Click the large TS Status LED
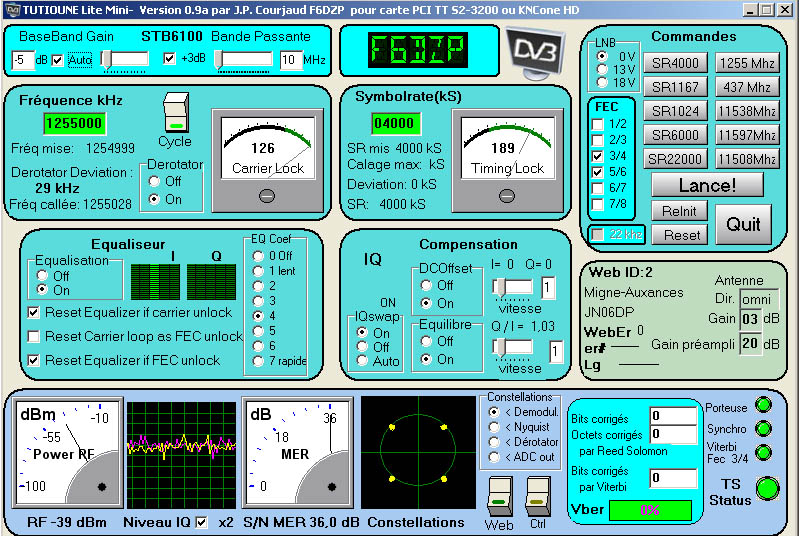The height and width of the screenshot is (536, 799). pyautogui.click(x=768, y=488)
